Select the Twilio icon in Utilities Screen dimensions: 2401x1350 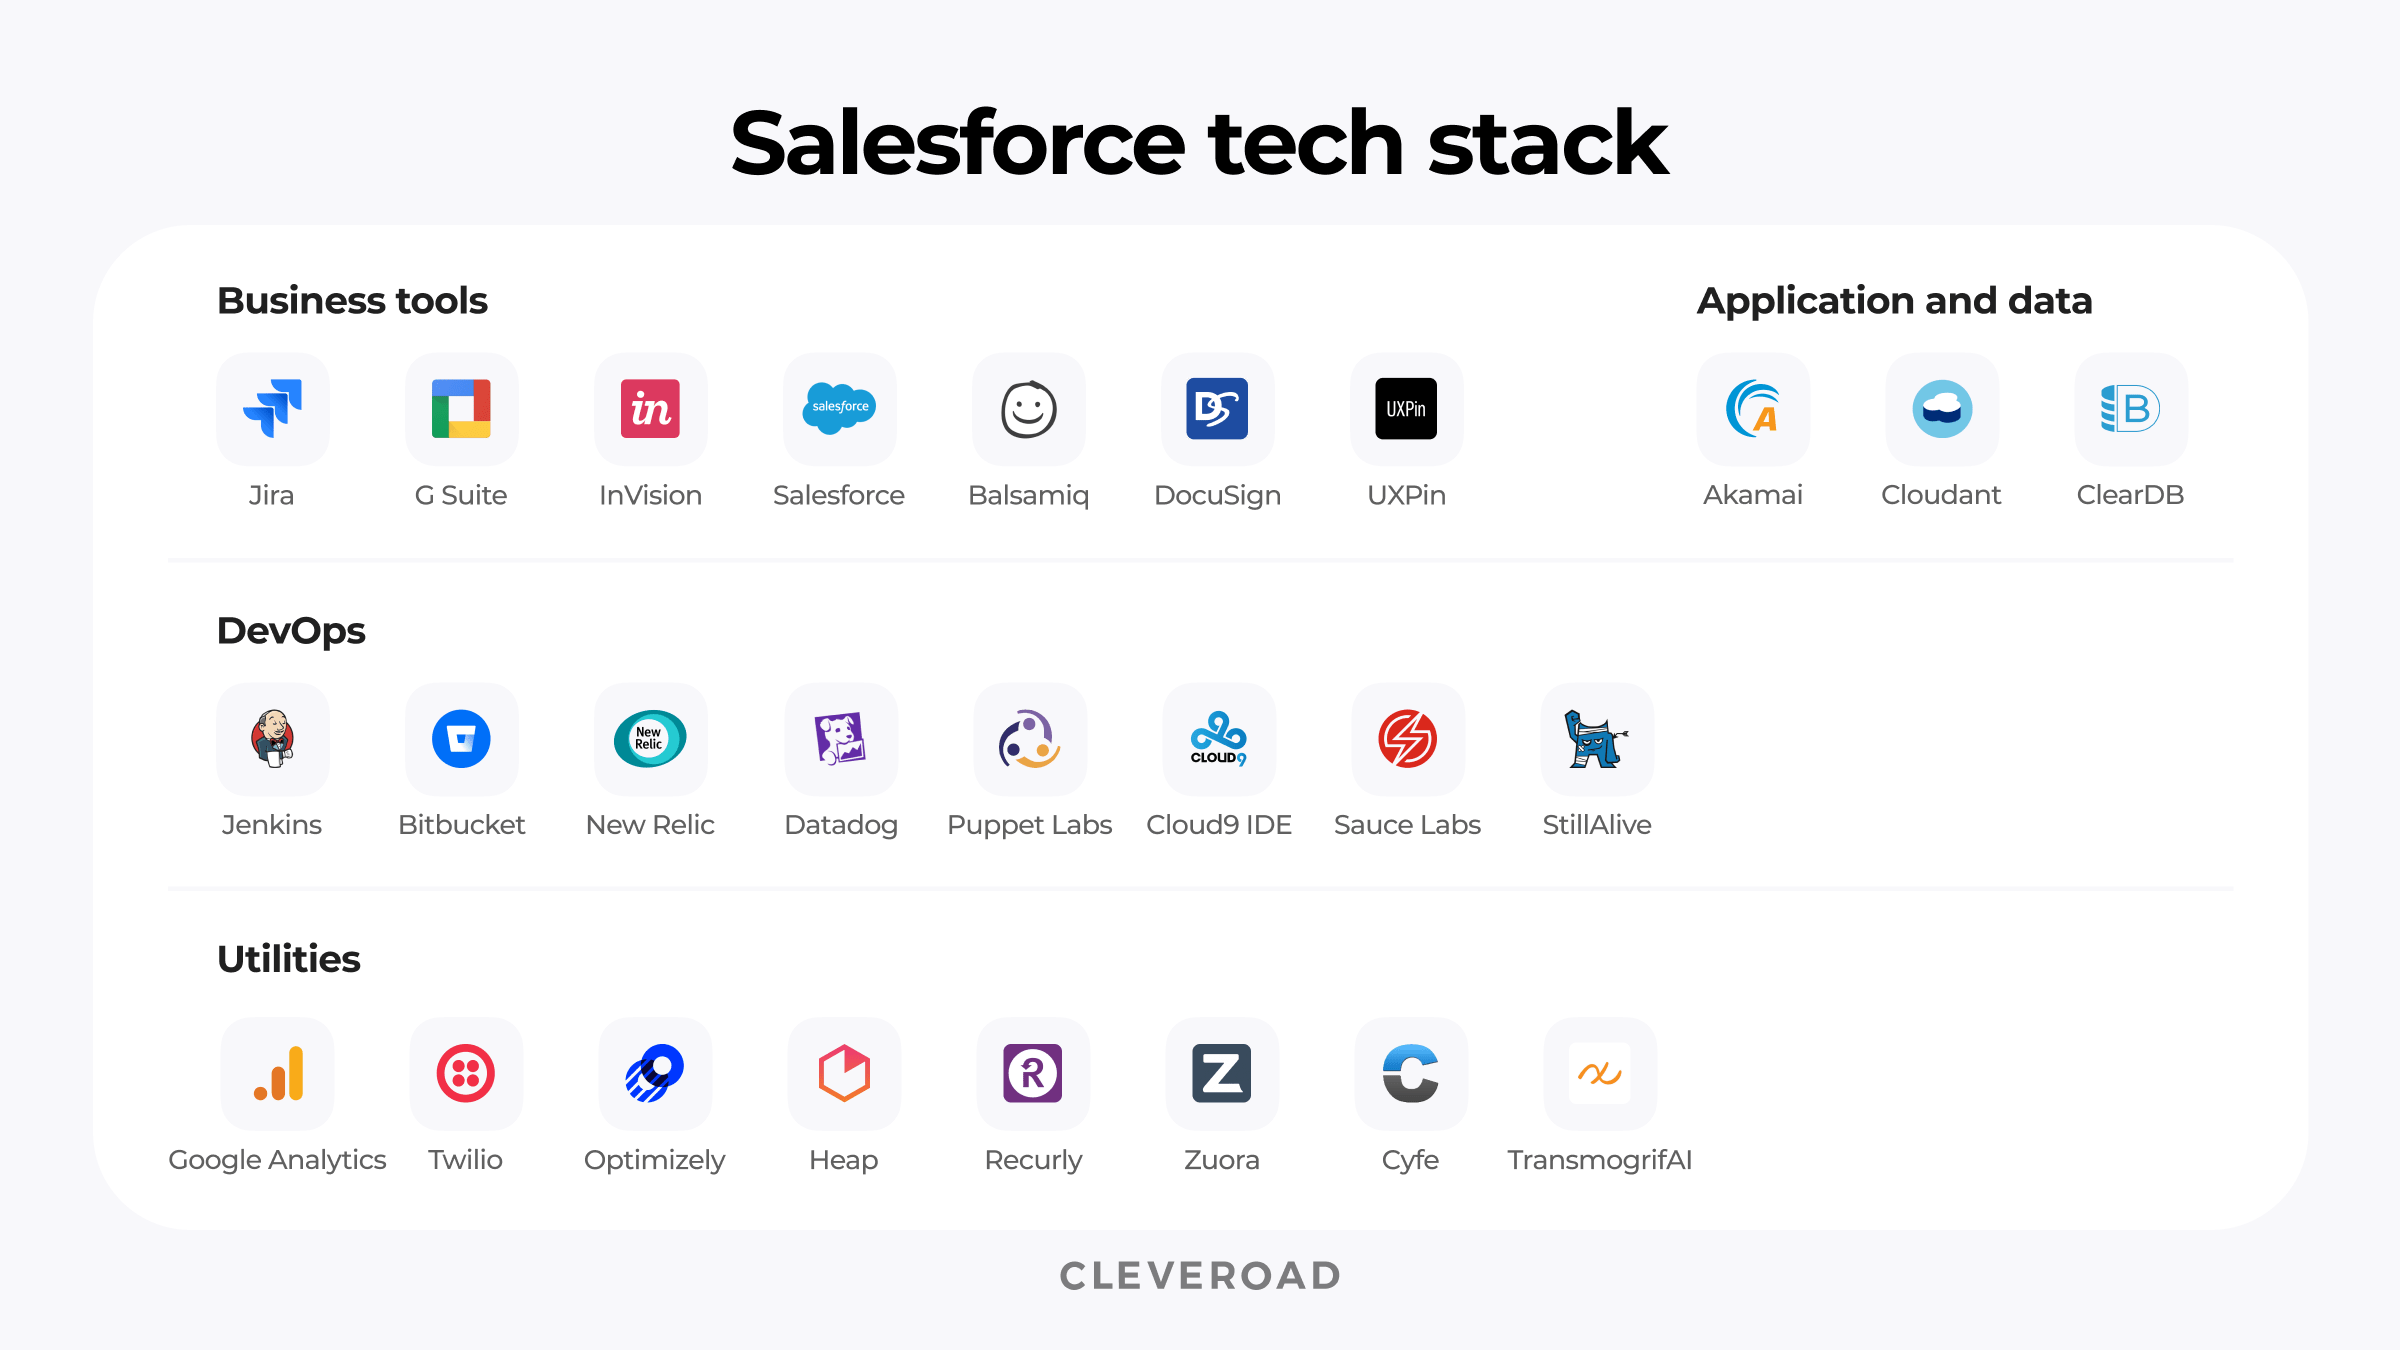[465, 1075]
